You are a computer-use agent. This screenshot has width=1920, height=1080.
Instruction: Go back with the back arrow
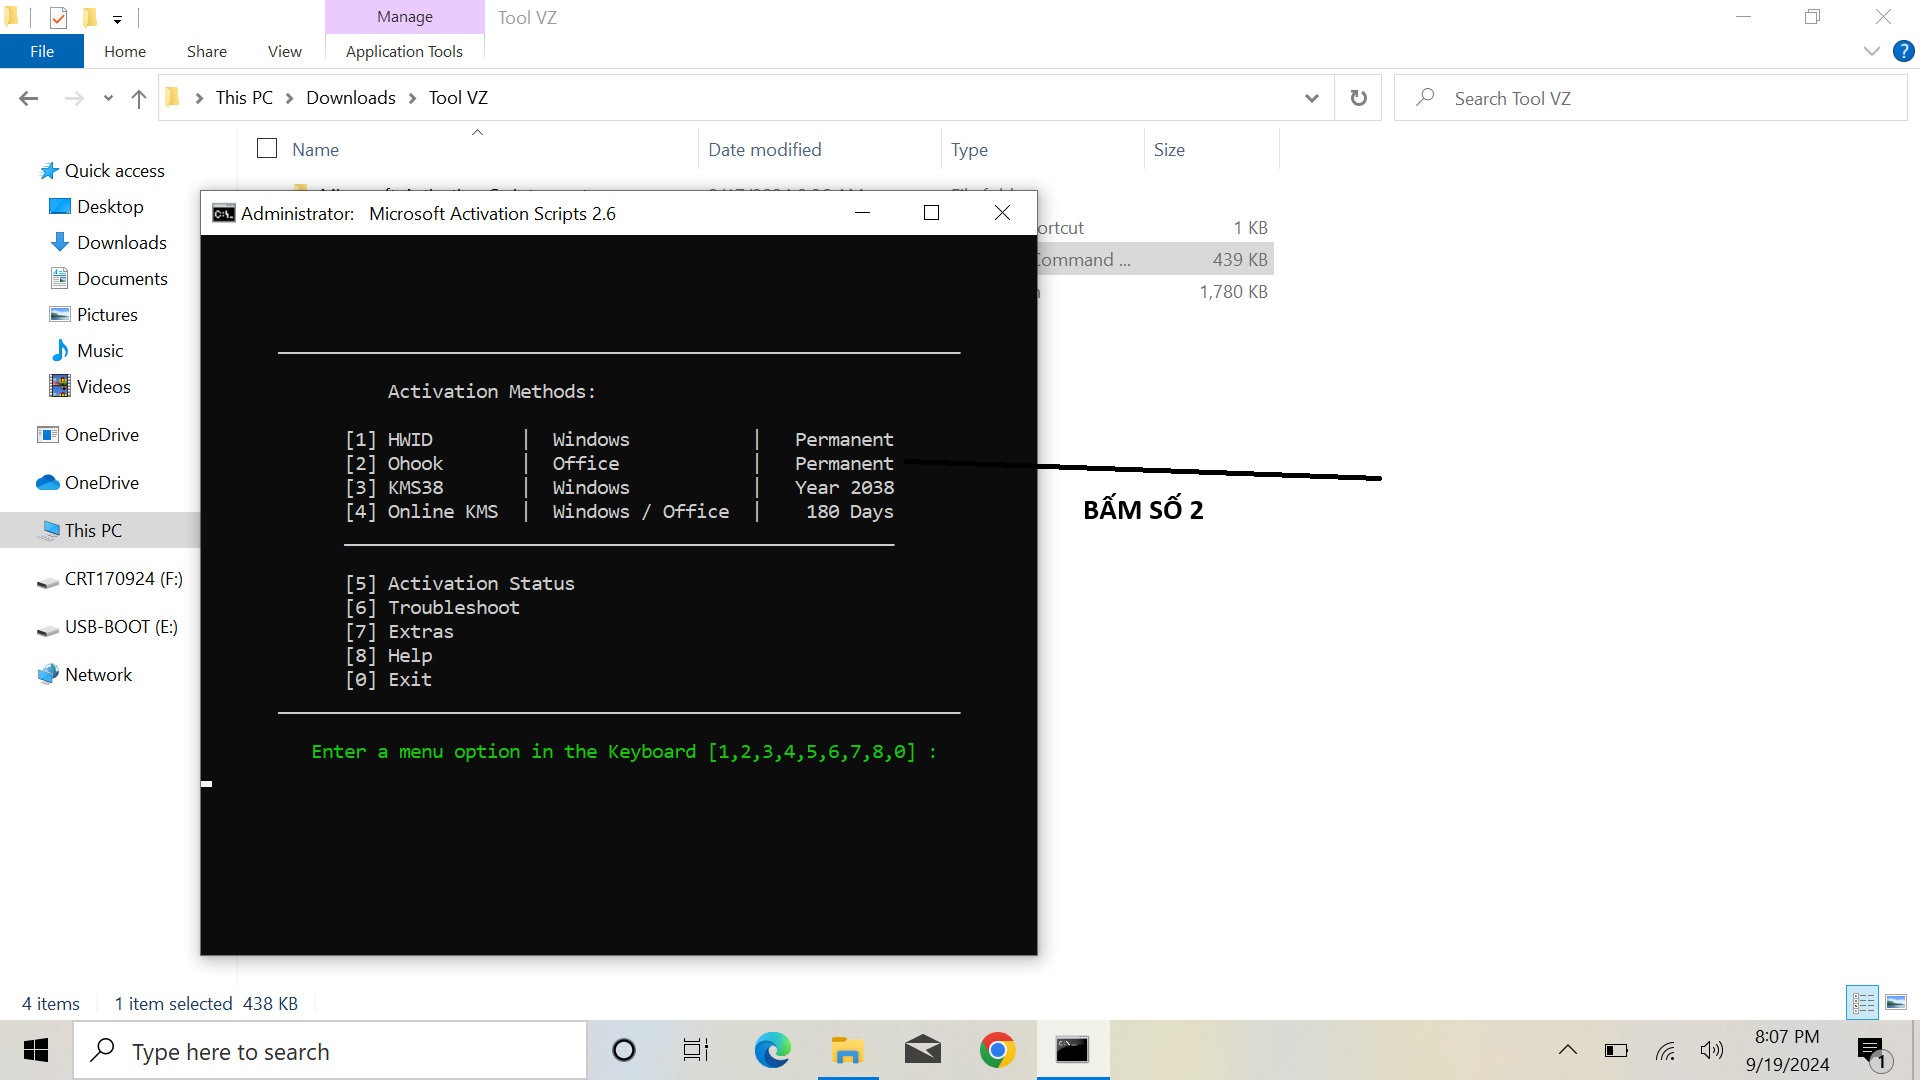[x=29, y=98]
